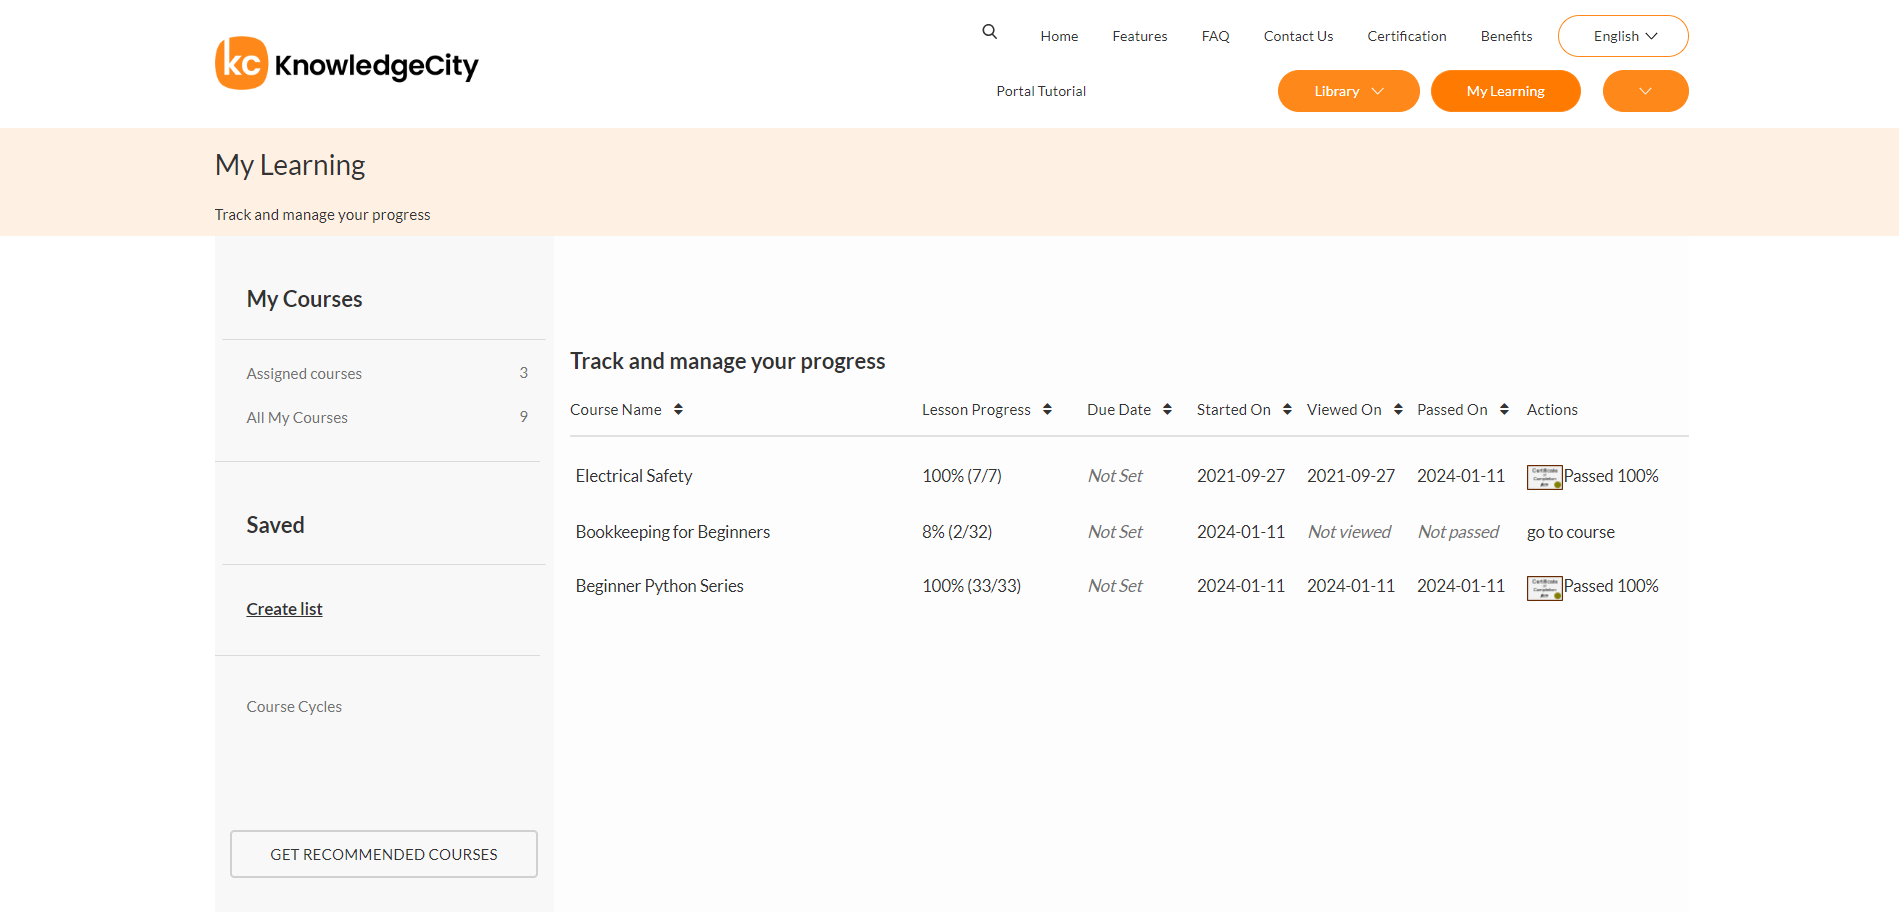The width and height of the screenshot is (1899, 912).
Task: Open the Electrical Safety certificate of completion
Action: coord(1544,477)
